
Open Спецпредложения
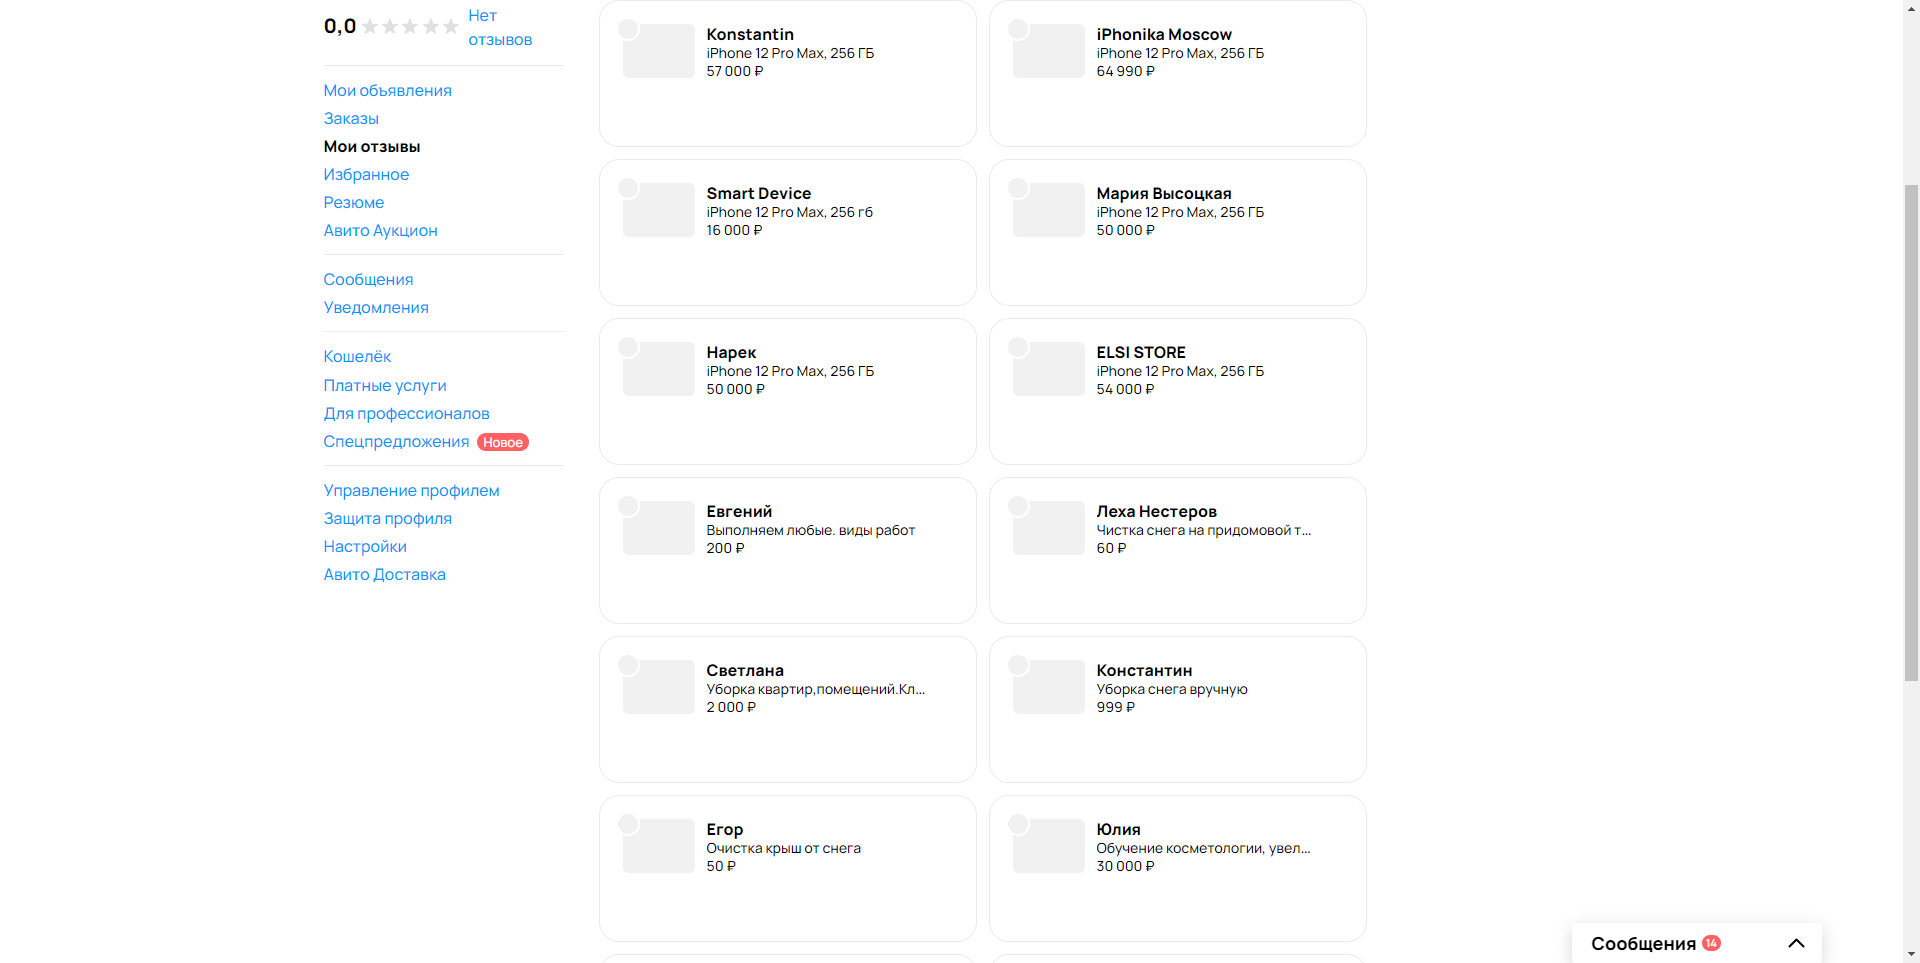[x=396, y=441]
